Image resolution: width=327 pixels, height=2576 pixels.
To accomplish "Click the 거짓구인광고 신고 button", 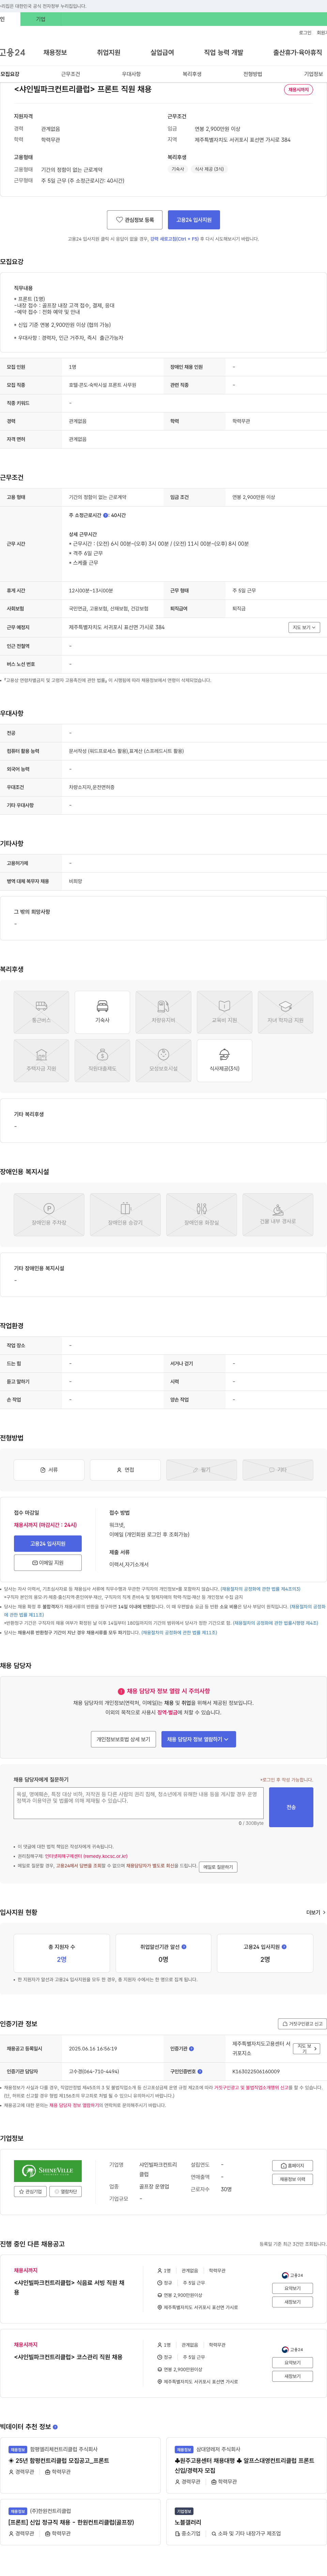I will tap(302, 2024).
